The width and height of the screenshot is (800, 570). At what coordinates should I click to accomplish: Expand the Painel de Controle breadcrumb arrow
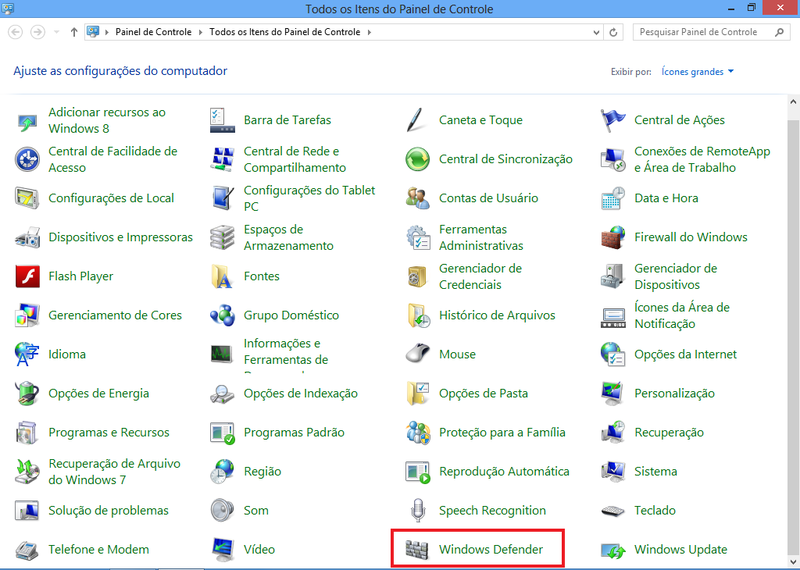click(203, 32)
